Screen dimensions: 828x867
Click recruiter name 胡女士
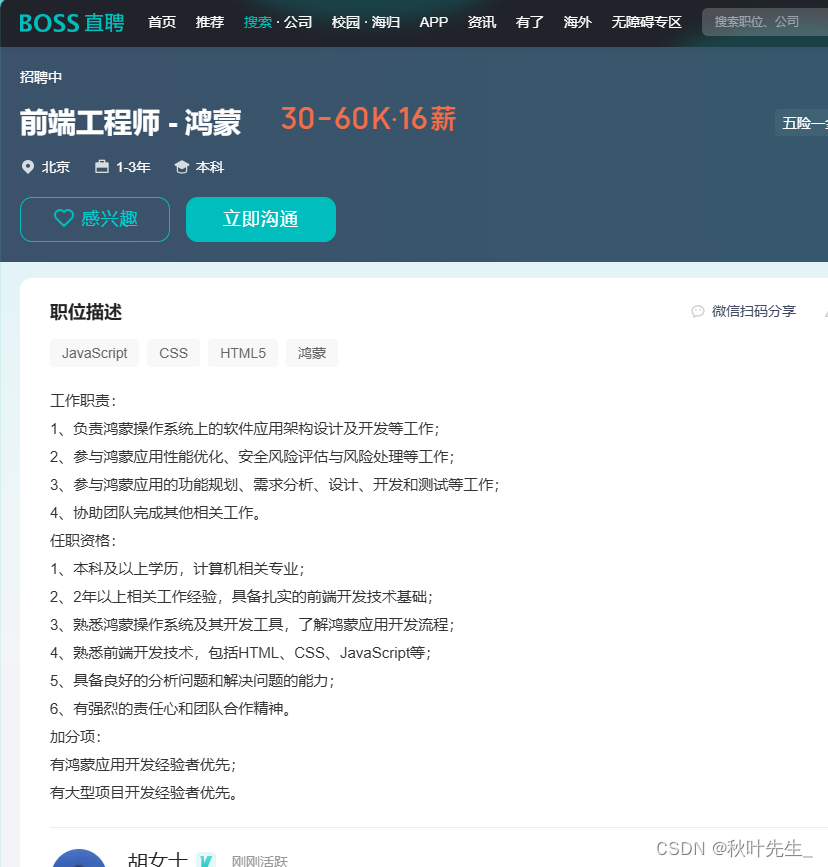pos(158,859)
